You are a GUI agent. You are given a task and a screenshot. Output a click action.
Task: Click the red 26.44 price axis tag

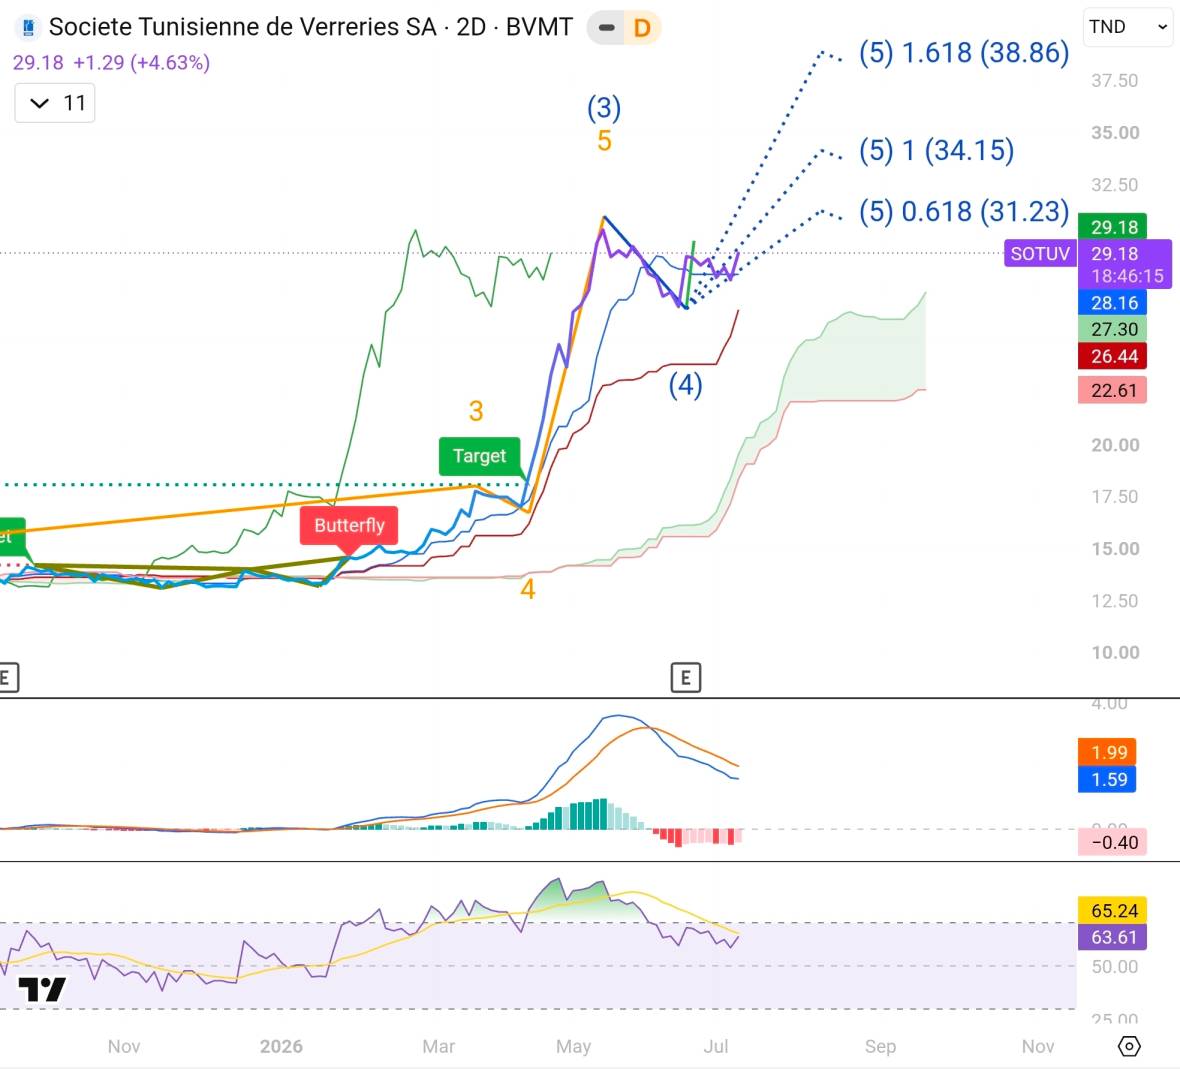[1113, 356]
